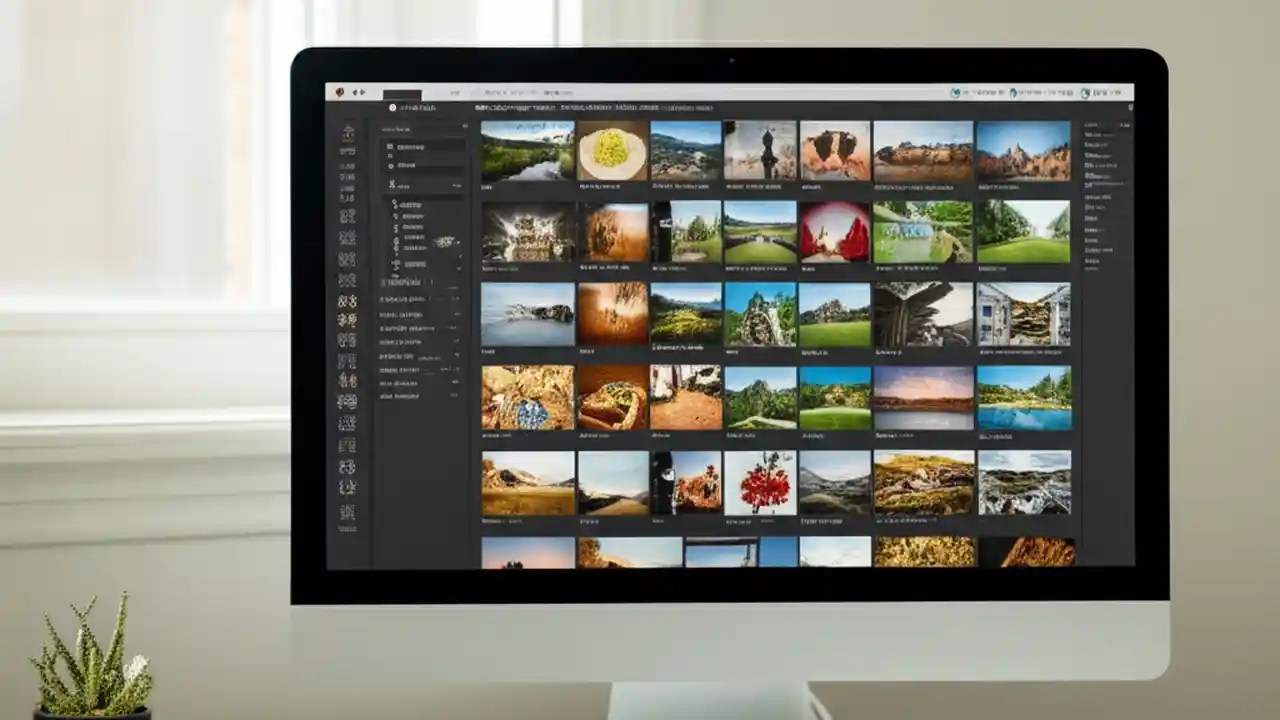The image size is (1280, 720).
Task: Toggle the switch at the sidebar panel's top right
Action: click(x=465, y=127)
